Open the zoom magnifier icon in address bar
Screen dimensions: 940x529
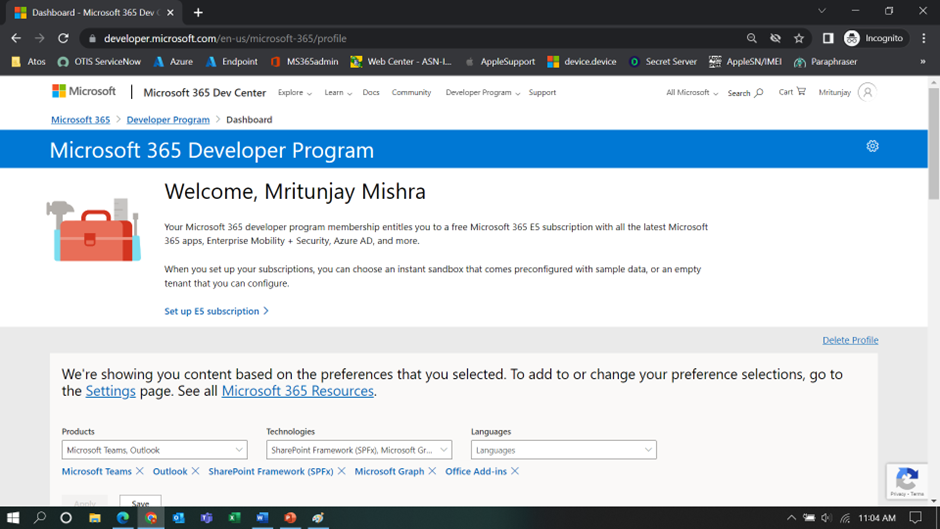tap(751, 38)
